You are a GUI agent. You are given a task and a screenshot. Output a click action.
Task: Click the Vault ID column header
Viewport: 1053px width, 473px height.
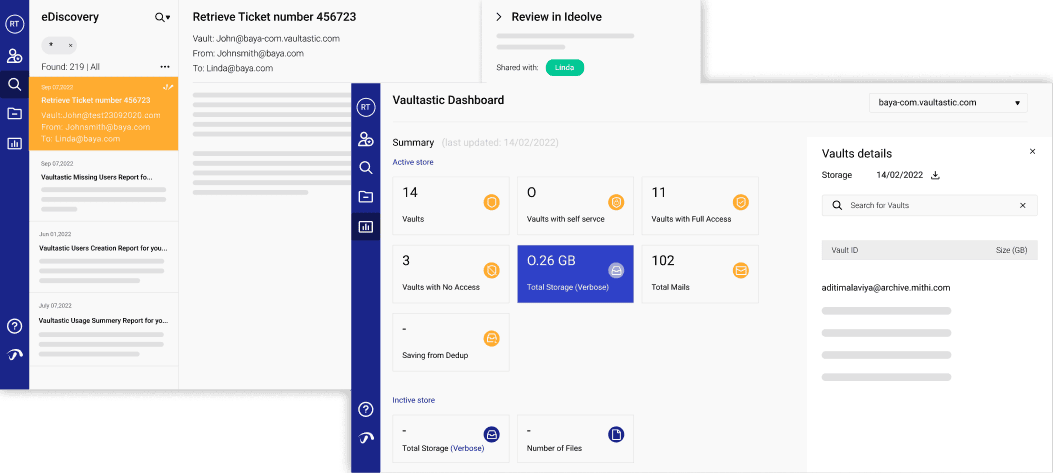pyautogui.click(x=845, y=250)
